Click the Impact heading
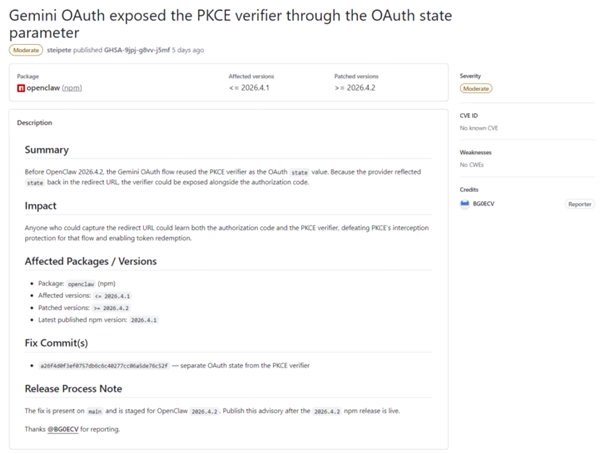The image size is (600, 454). (41, 206)
